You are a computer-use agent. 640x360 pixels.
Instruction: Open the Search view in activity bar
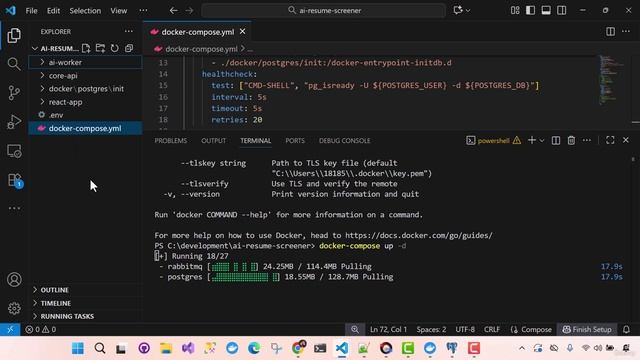(14, 64)
